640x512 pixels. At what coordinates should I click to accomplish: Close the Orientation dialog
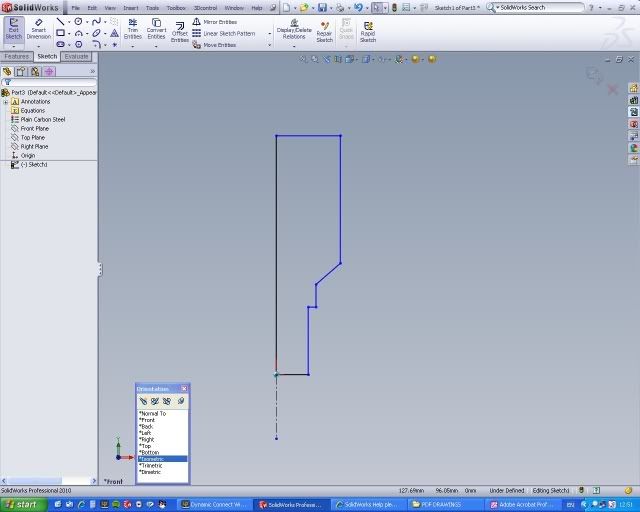click(x=185, y=388)
